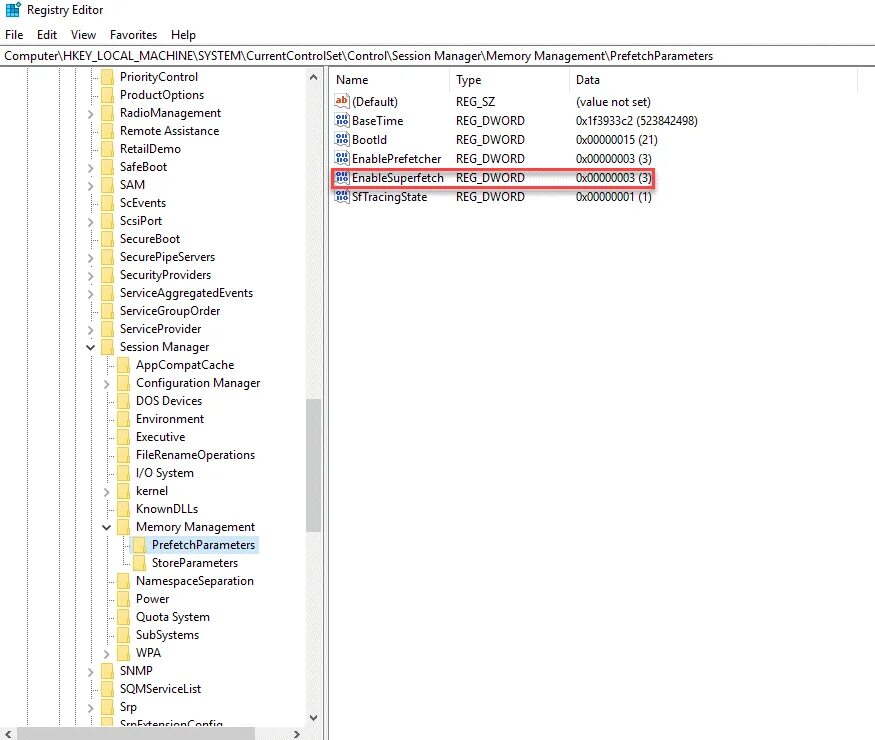
Task: Click the RadioManagement folder icon
Action: [x=108, y=113]
